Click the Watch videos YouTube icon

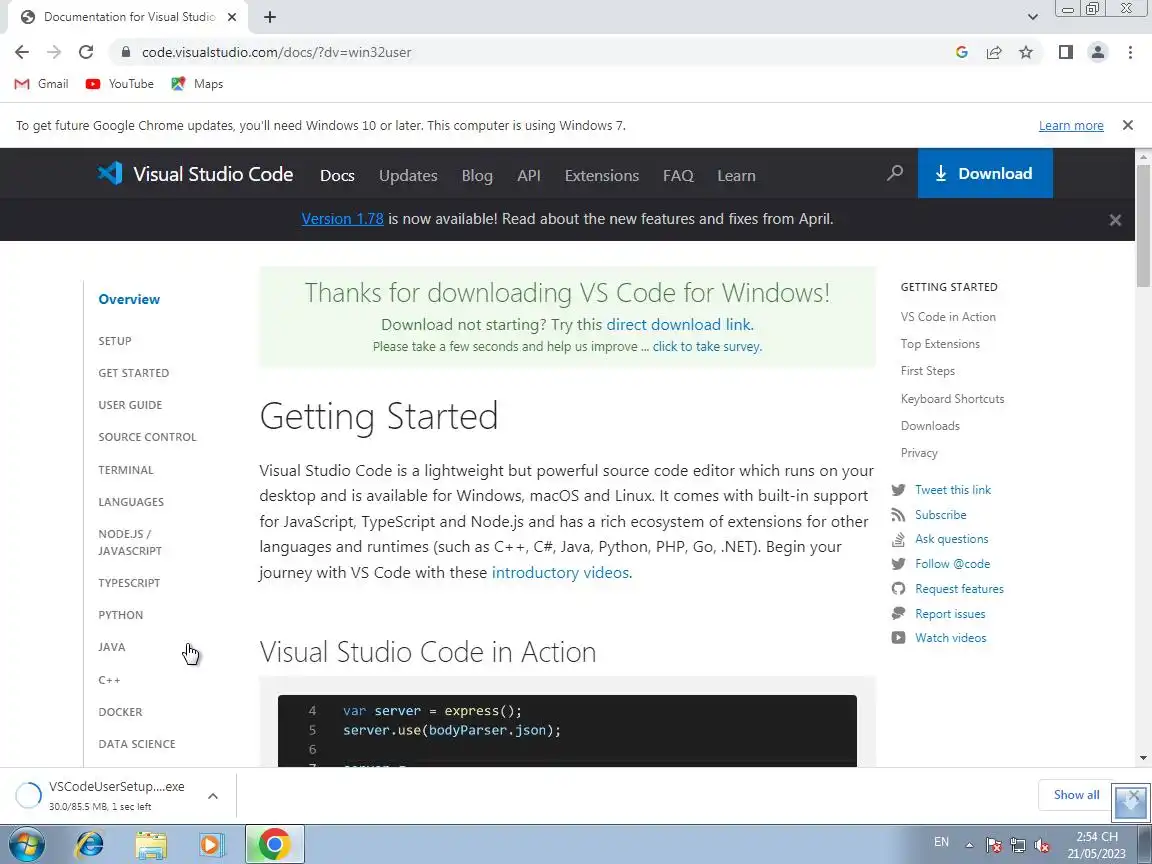pos(898,638)
